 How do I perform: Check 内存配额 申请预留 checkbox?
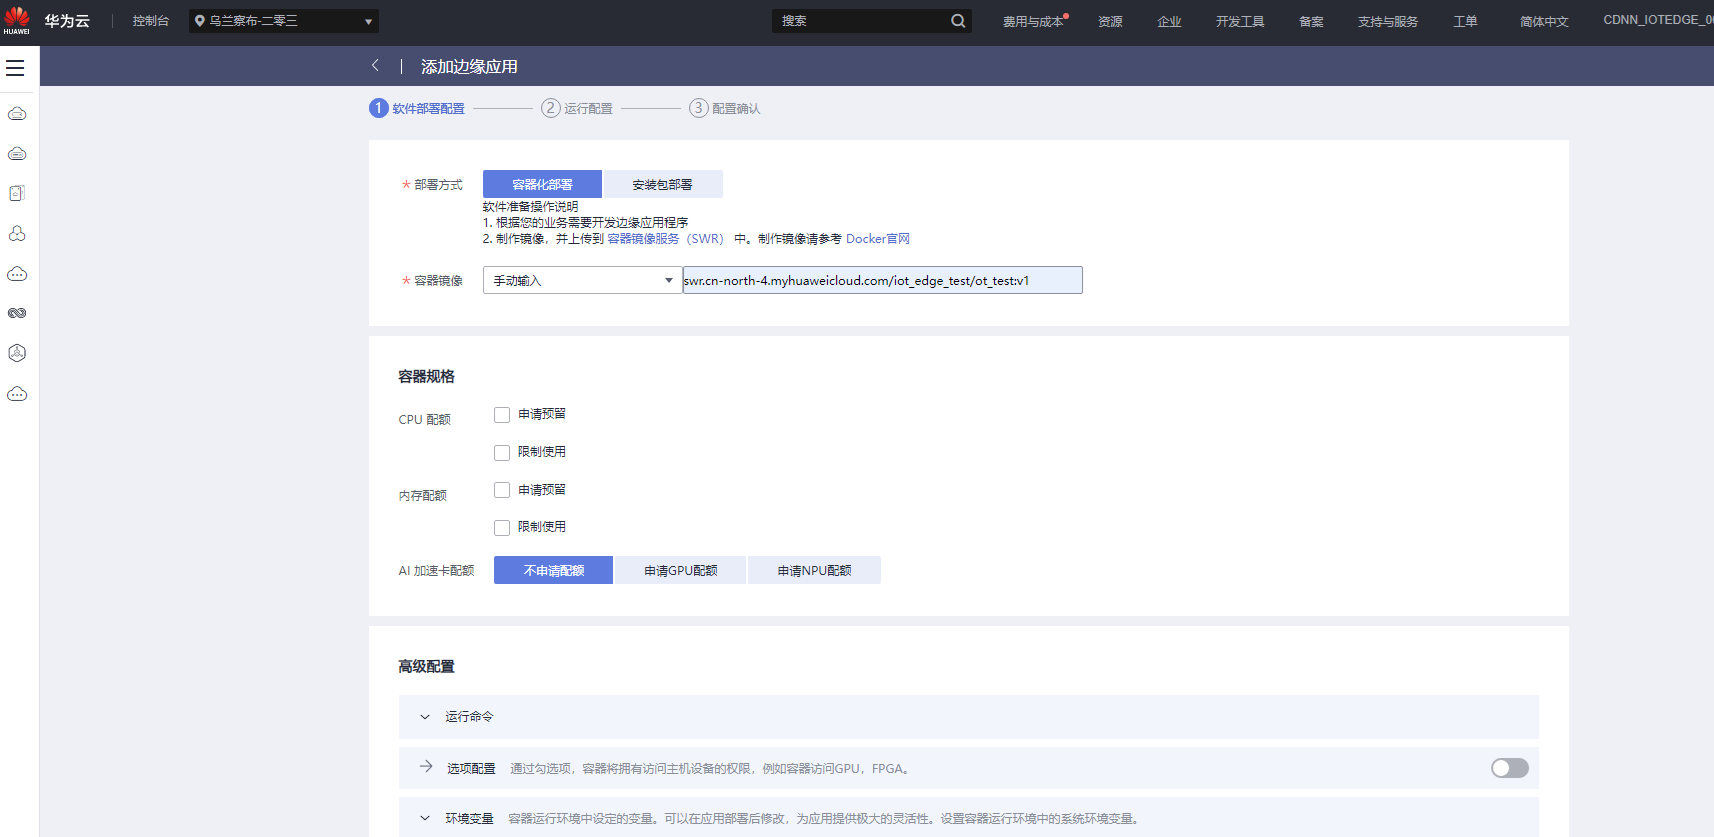[x=502, y=490]
